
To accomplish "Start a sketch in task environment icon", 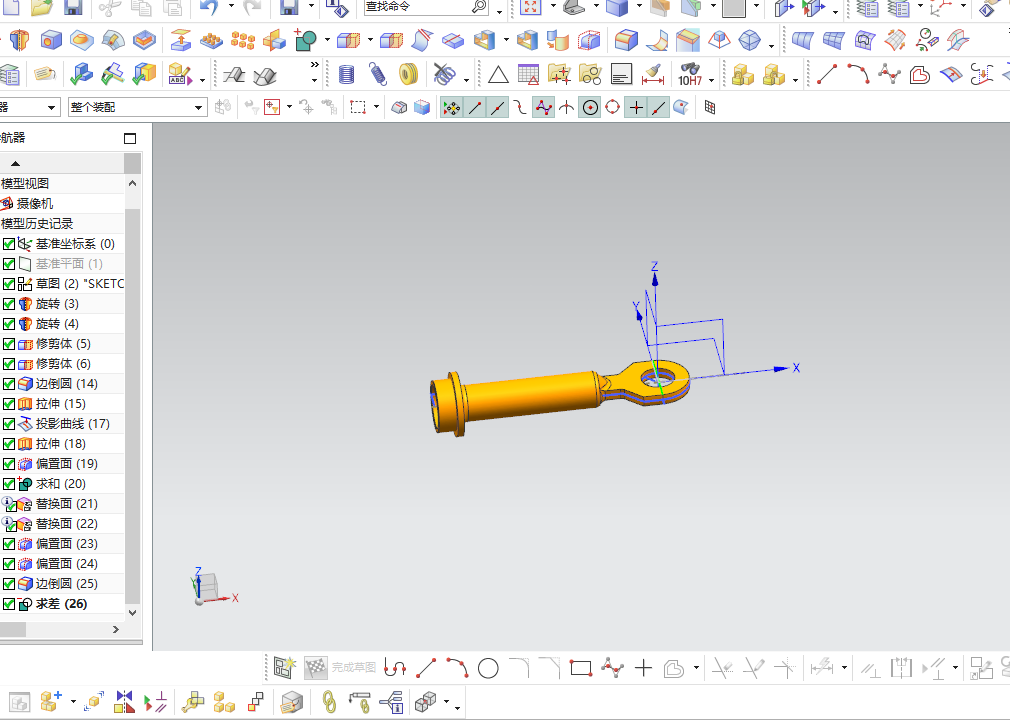I will click(x=284, y=668).
